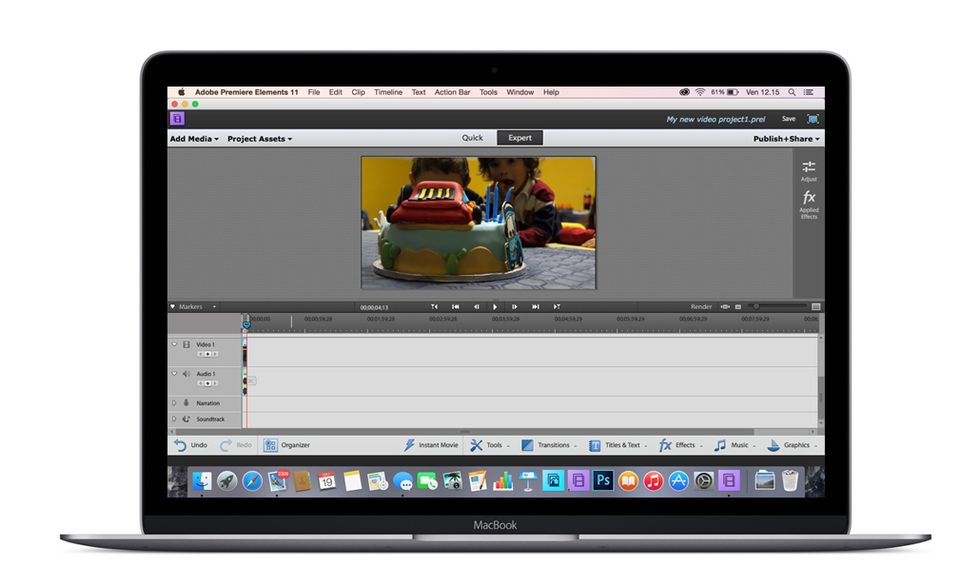Open the Graphics panel
This screenshot has height=585, width=980.
[x=791, y=445]
